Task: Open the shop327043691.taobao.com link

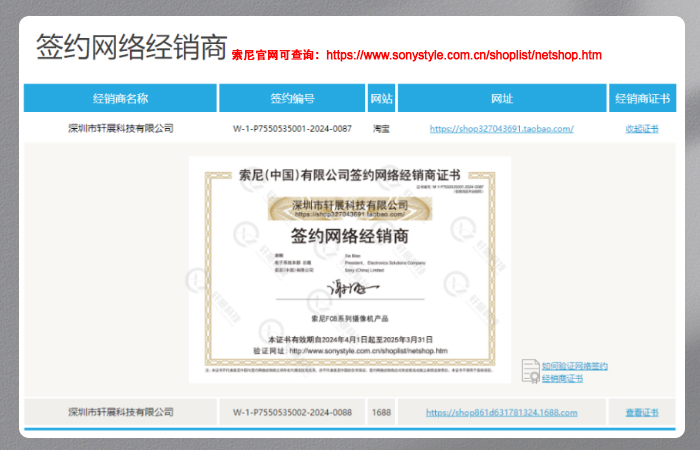Action: [501, 129]
